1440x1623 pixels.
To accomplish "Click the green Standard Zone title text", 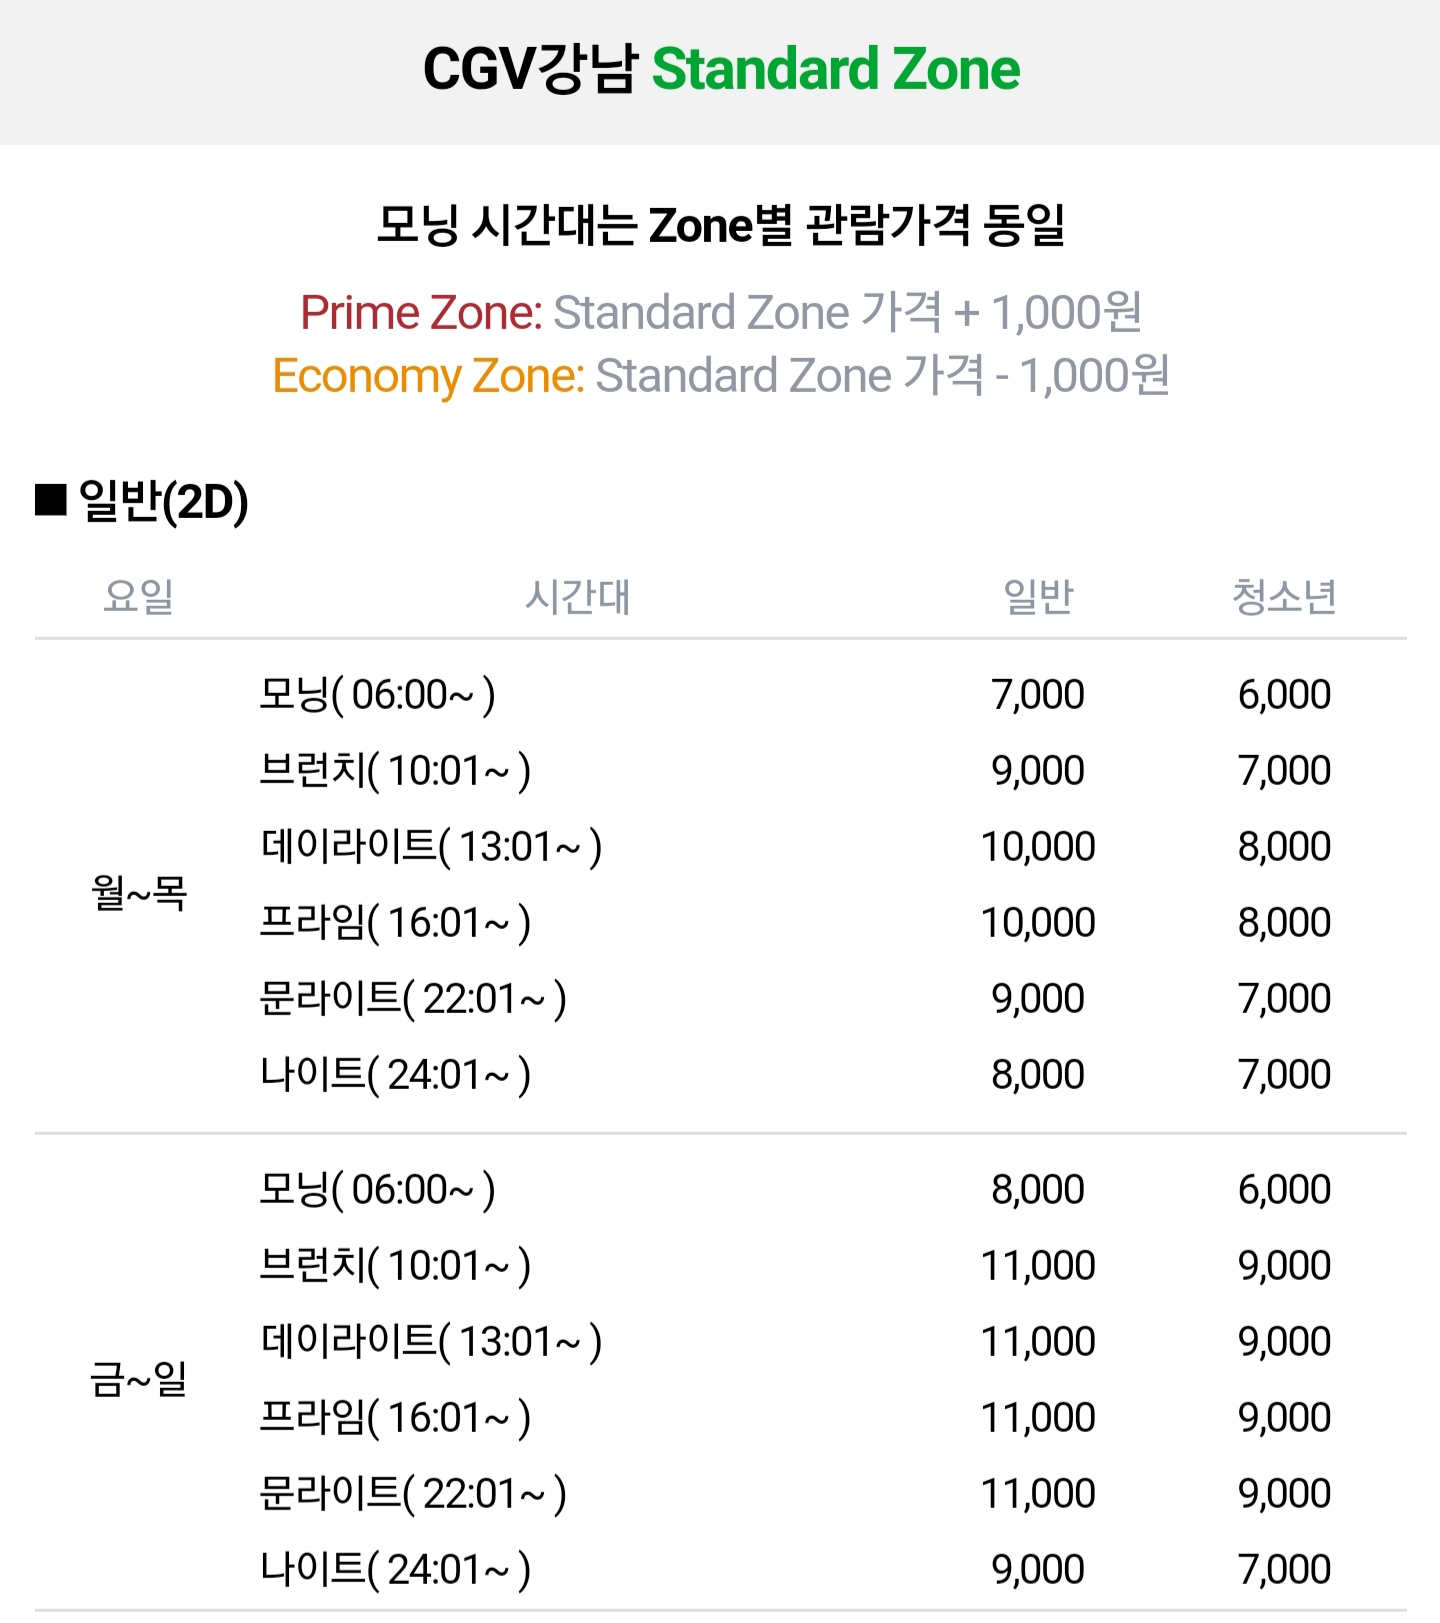I will [x=835, y=70].
